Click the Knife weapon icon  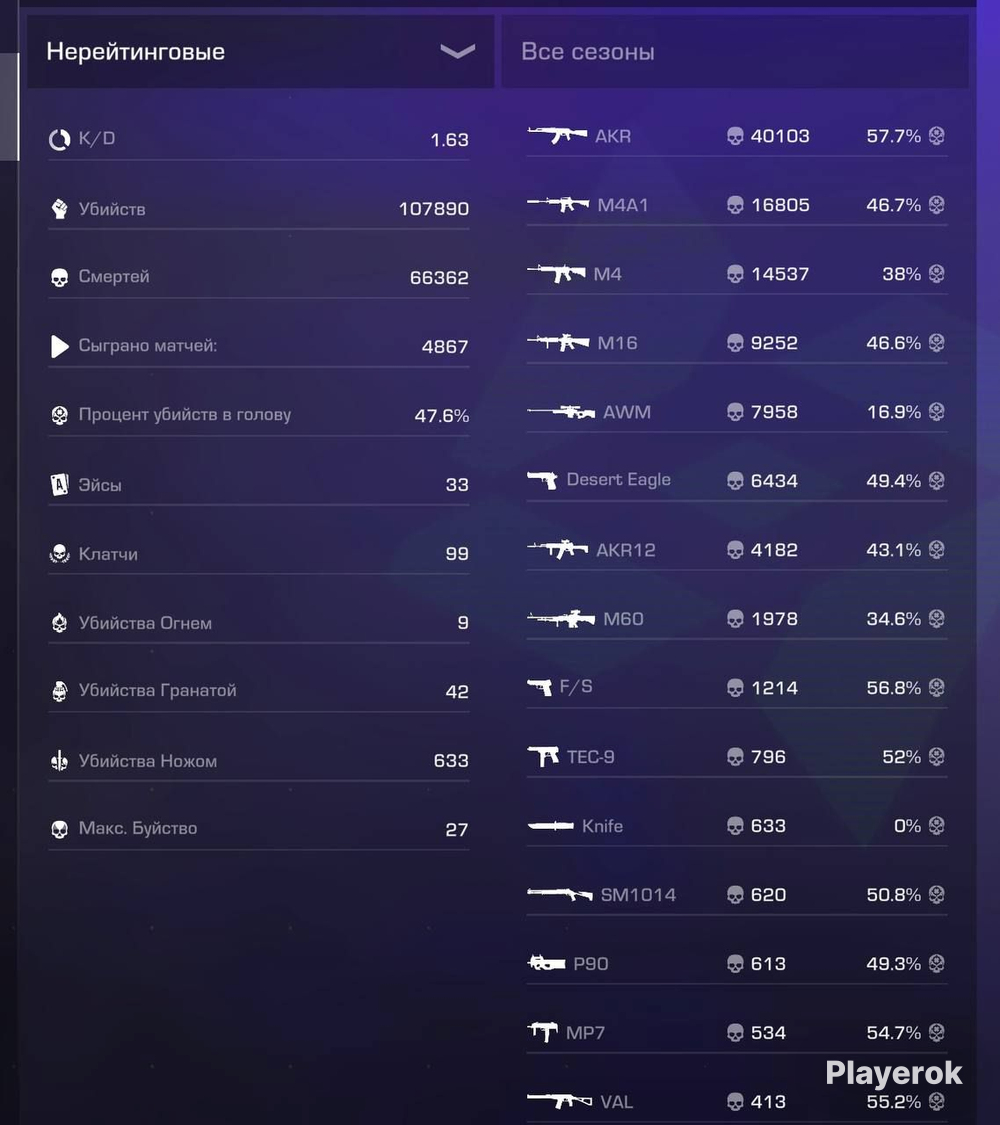pyautogui.click(x=551, y=826)
